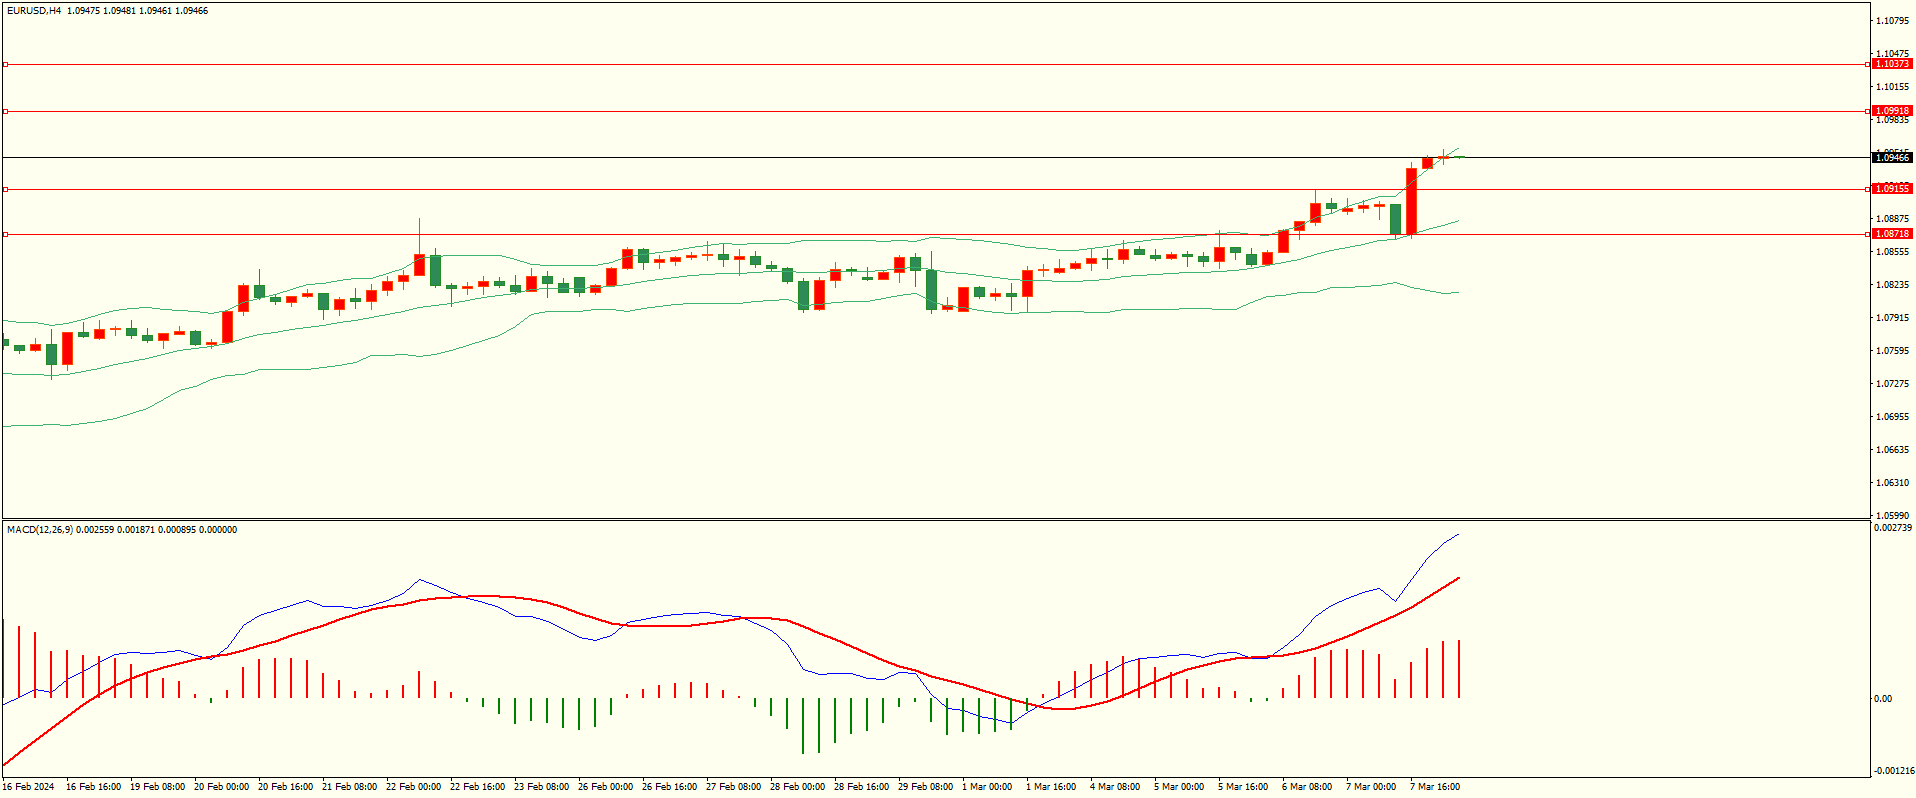The height and width of the screenshot is (798, 1916).
Task: Click the "7 Mar 16:00" time label
Action: 1434,787
